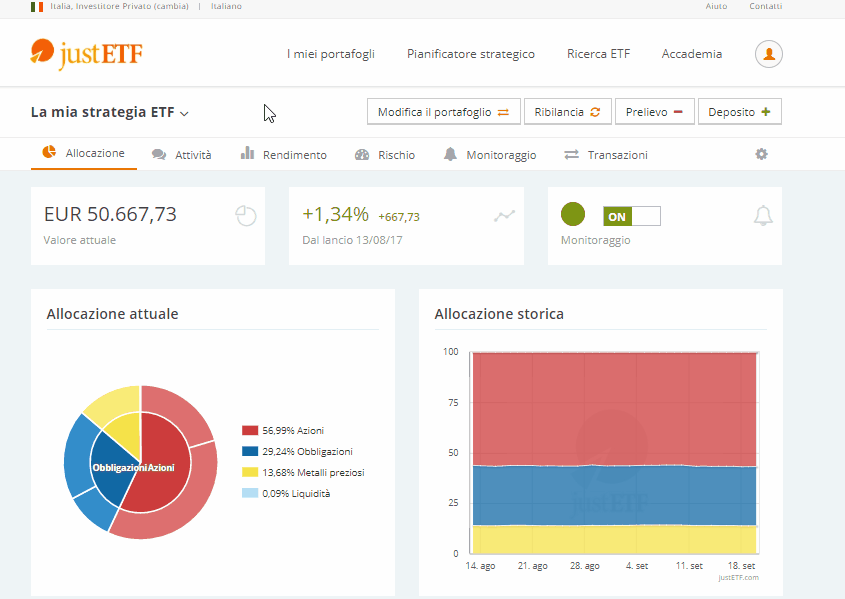Select the Transazioni tab
Viewport: 845px width, 599px height.
(x=606, y=155)
